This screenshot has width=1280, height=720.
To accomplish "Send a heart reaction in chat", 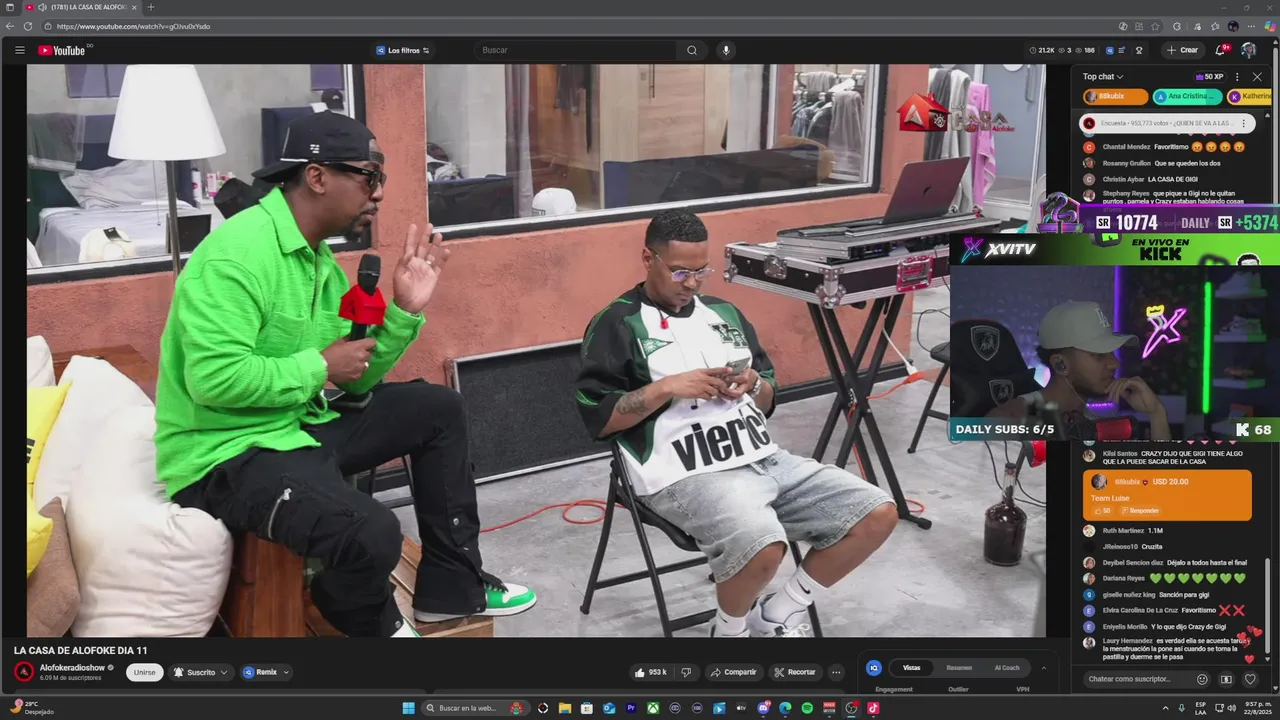I will 1250,679.
